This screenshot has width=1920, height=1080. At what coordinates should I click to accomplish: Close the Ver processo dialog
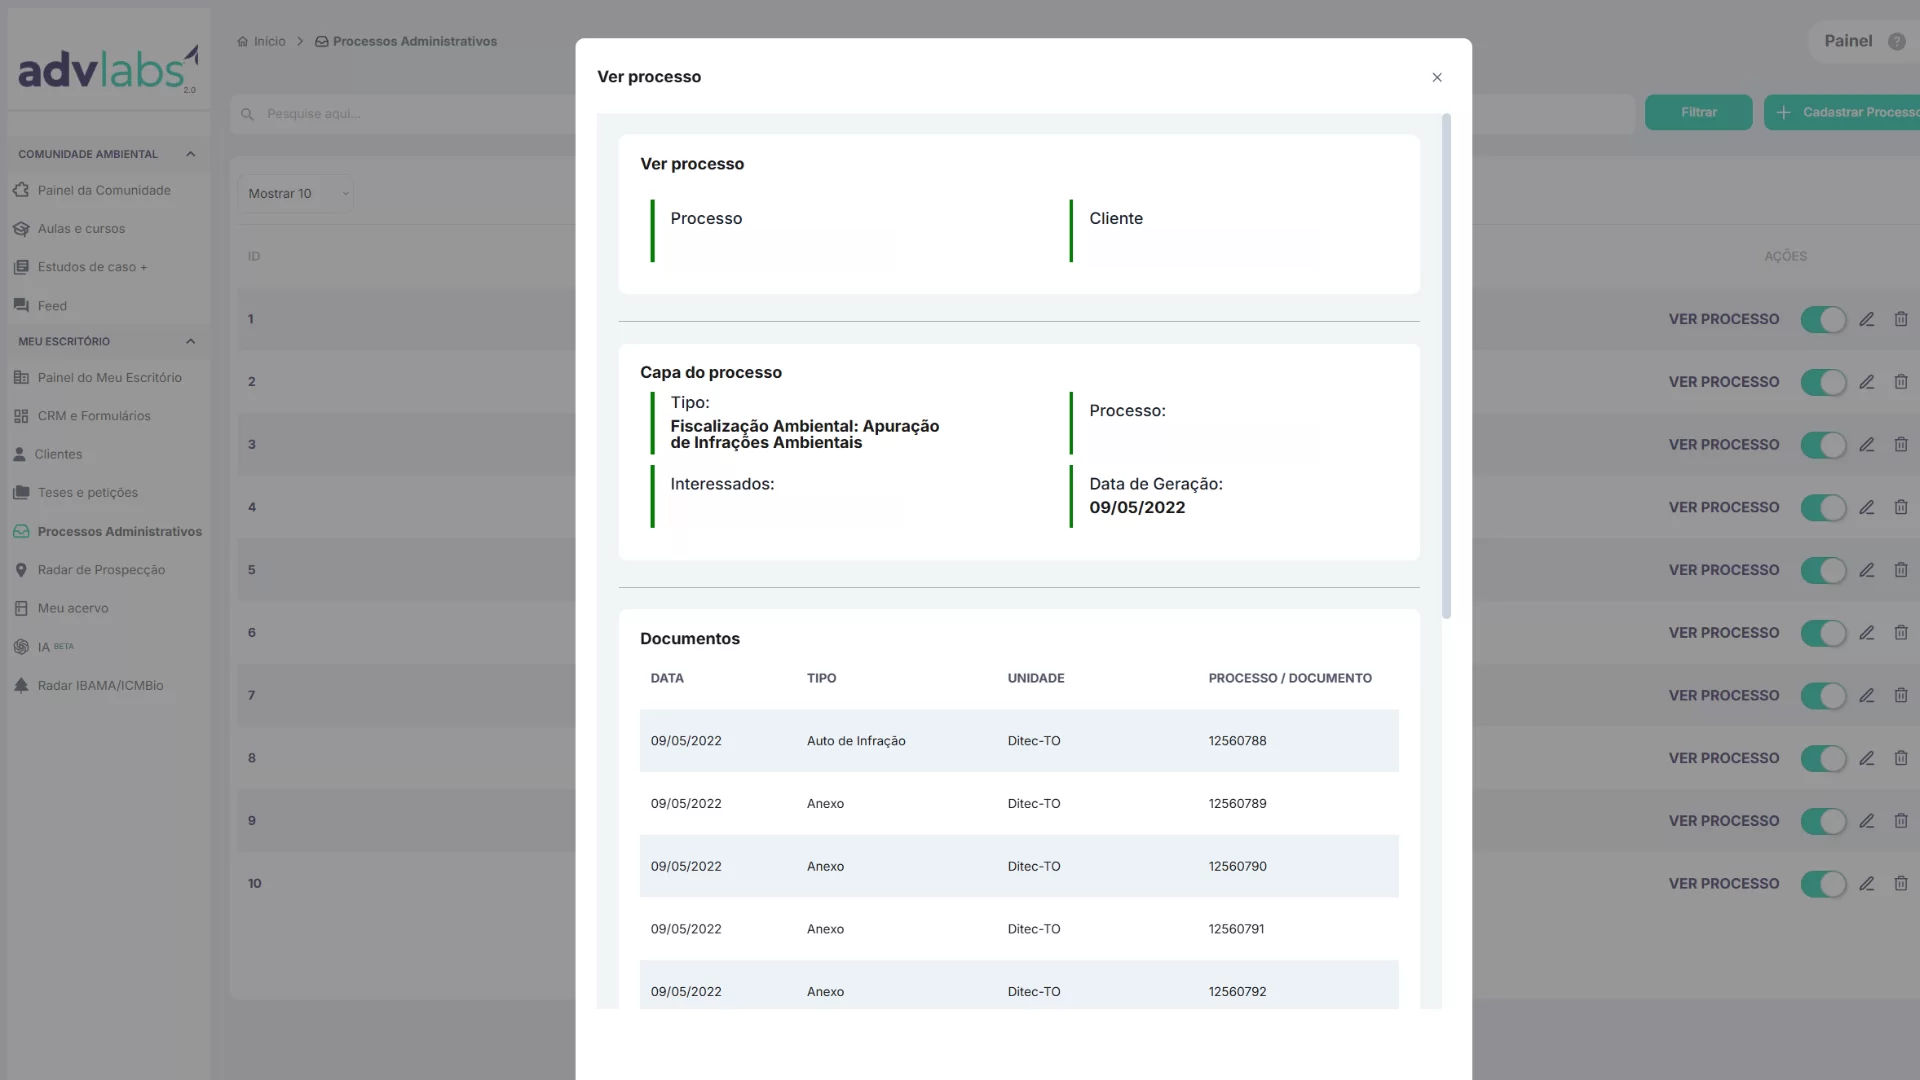(x=1436, y=77)
